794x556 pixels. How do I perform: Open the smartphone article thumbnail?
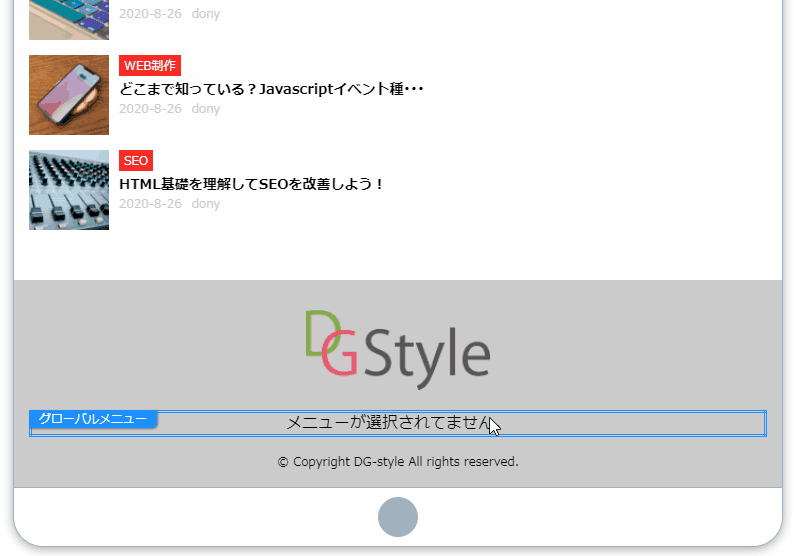(x=69, y=95)
